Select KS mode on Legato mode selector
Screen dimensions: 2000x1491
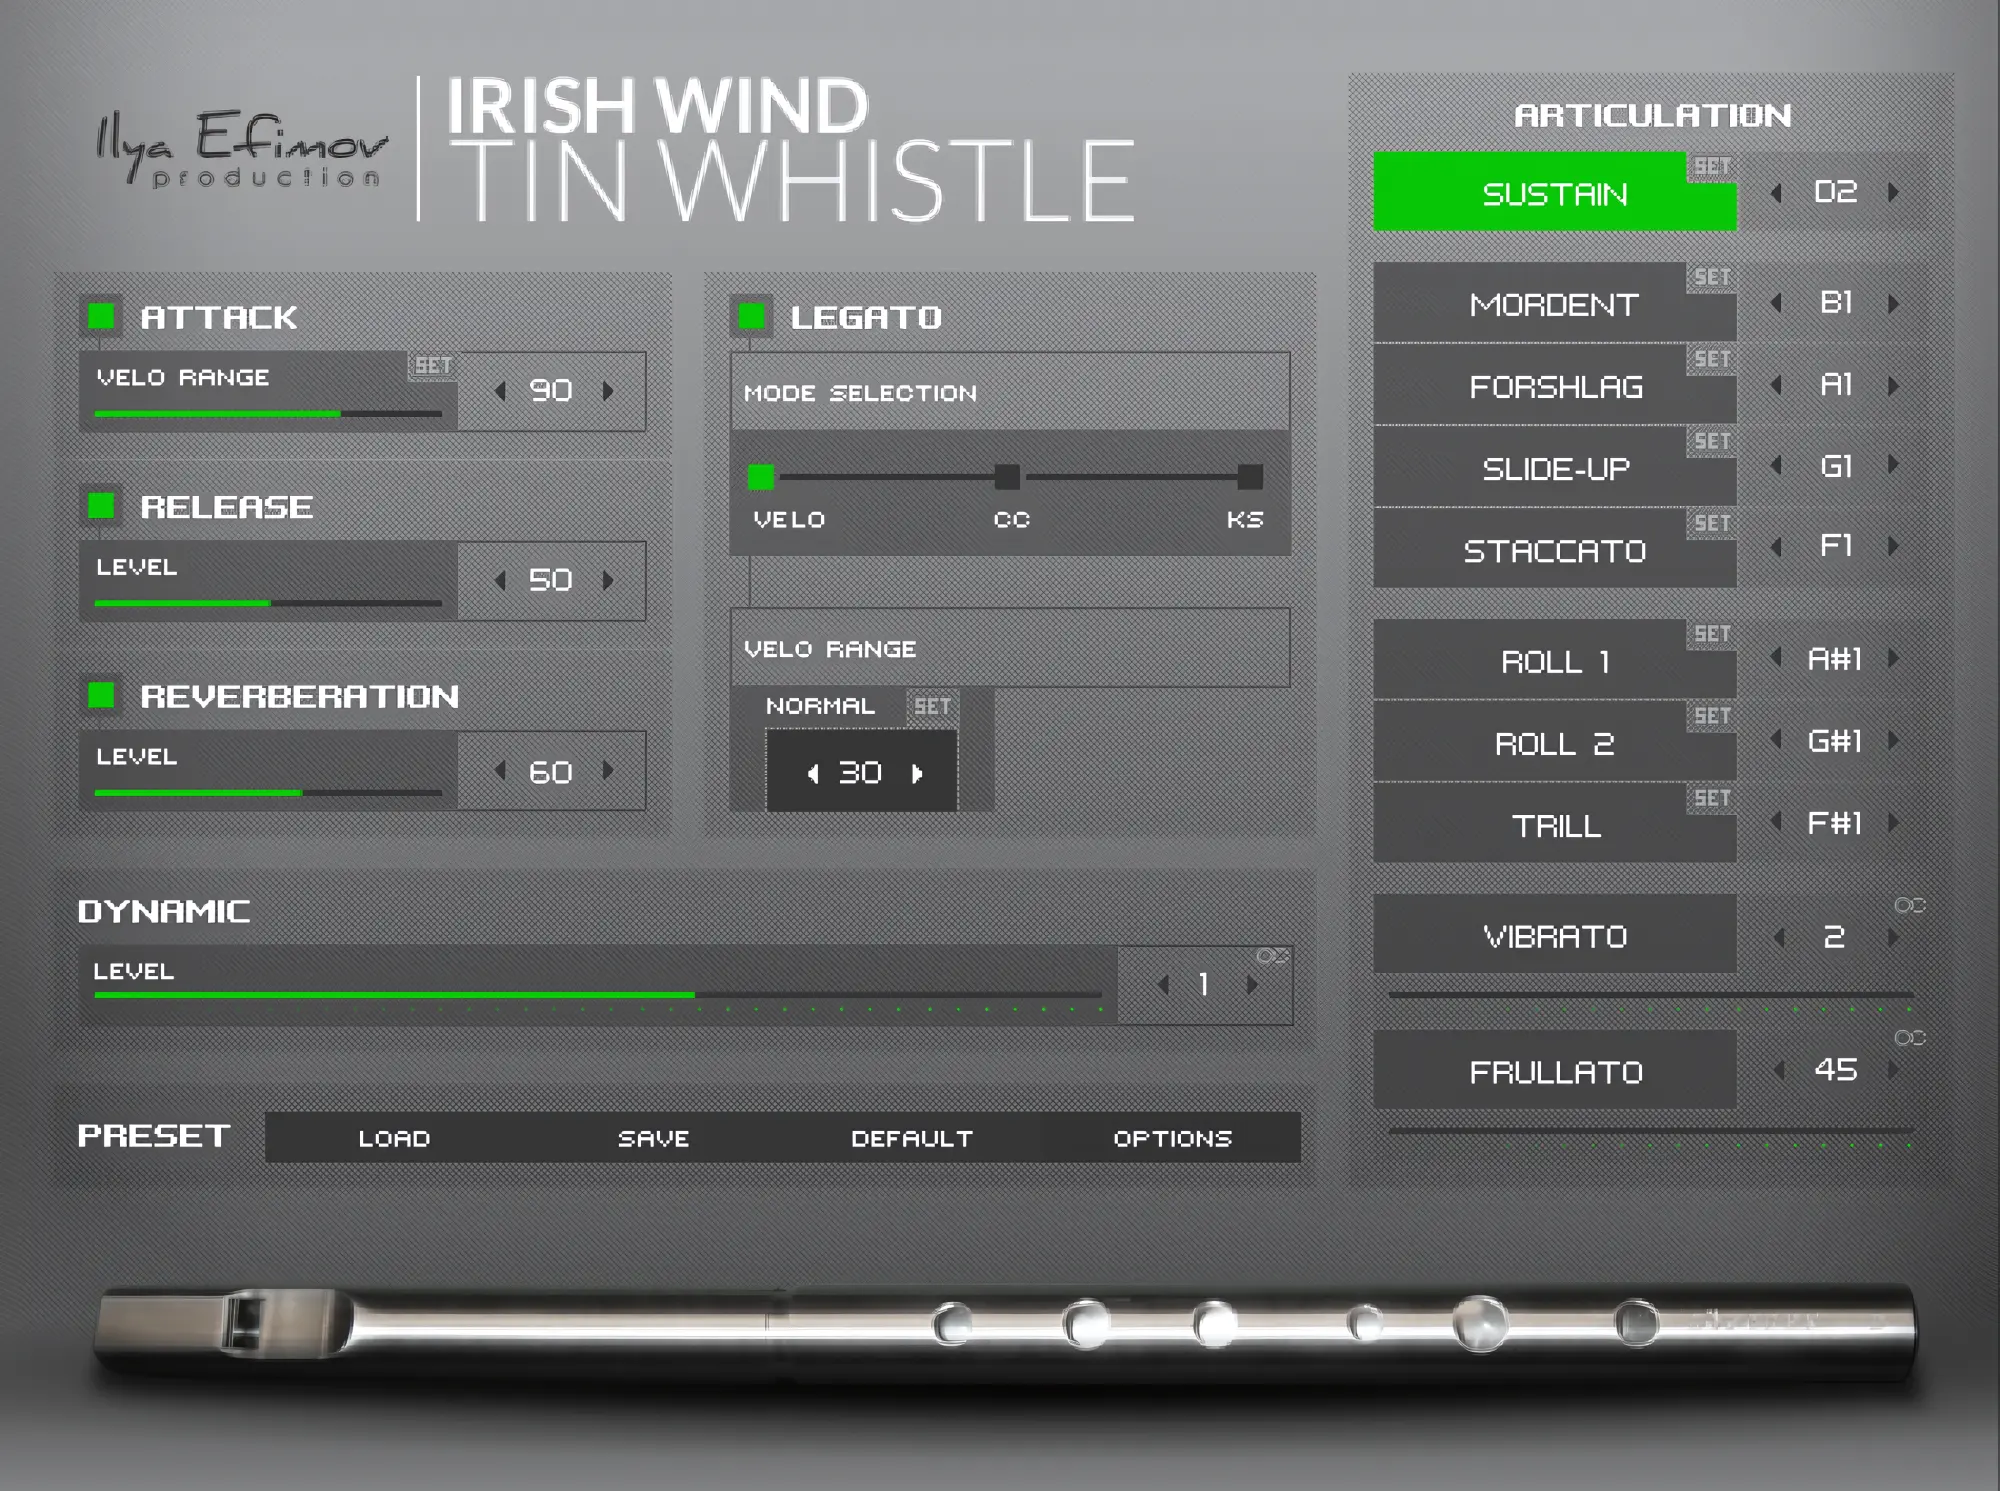[x=1249, y=477]
